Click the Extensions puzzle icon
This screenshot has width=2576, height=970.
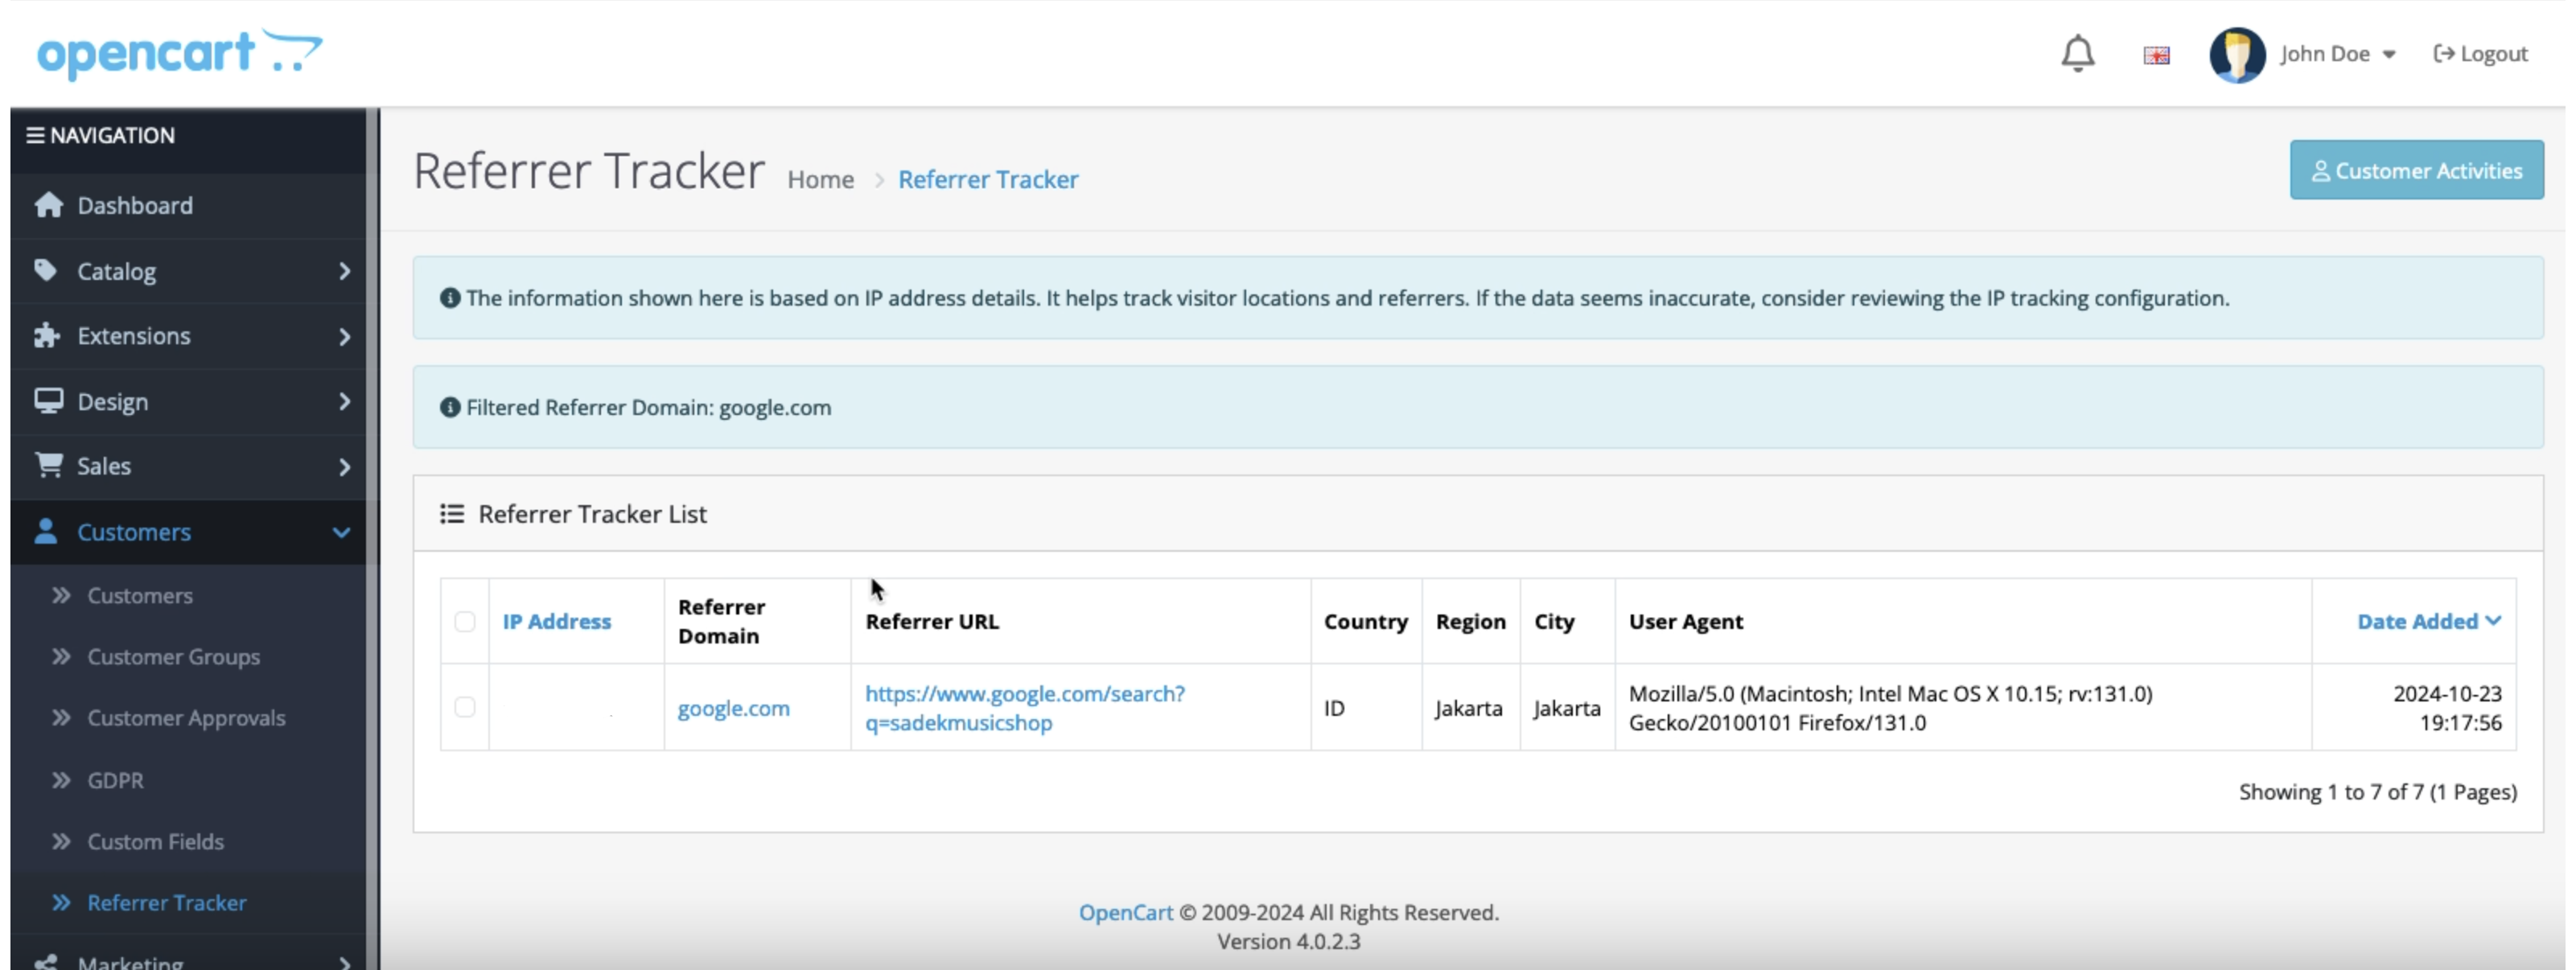tap(47, 335)
